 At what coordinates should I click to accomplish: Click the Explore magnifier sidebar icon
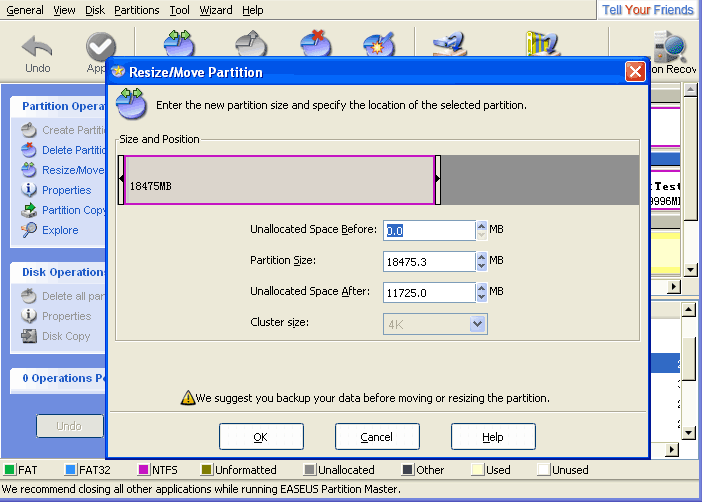(29, 230)
